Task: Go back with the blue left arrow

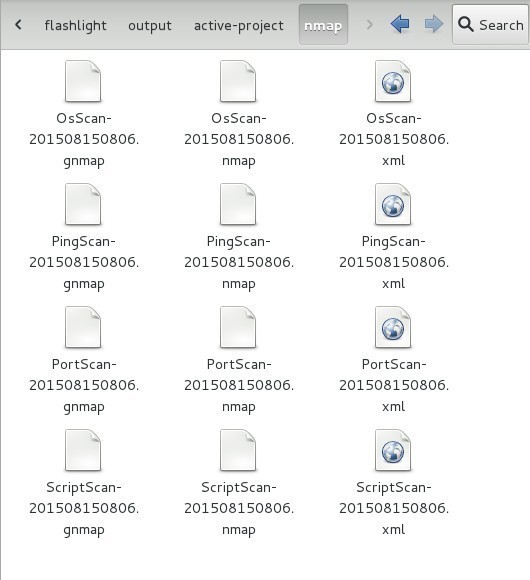Action: coord(400,24)
